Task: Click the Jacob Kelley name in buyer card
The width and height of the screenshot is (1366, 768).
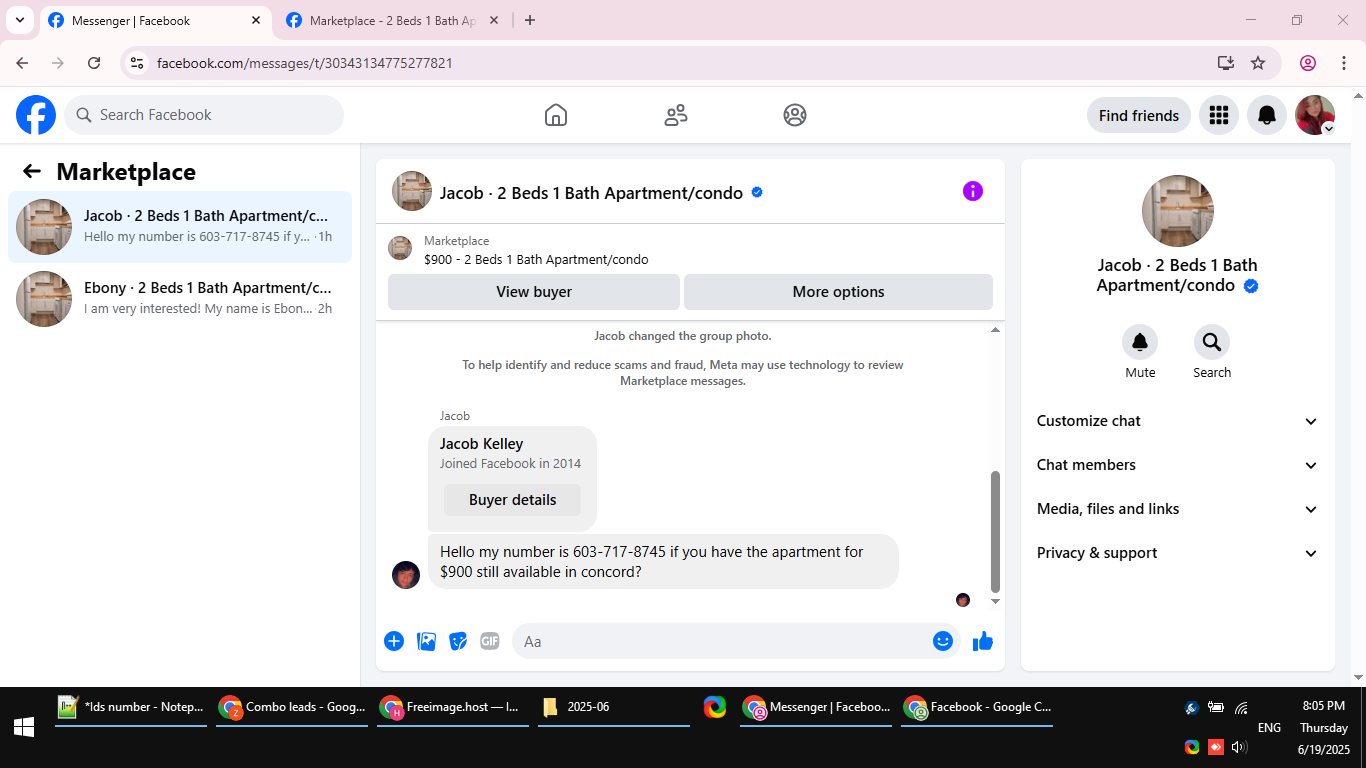Action: (x=482, y=444)
